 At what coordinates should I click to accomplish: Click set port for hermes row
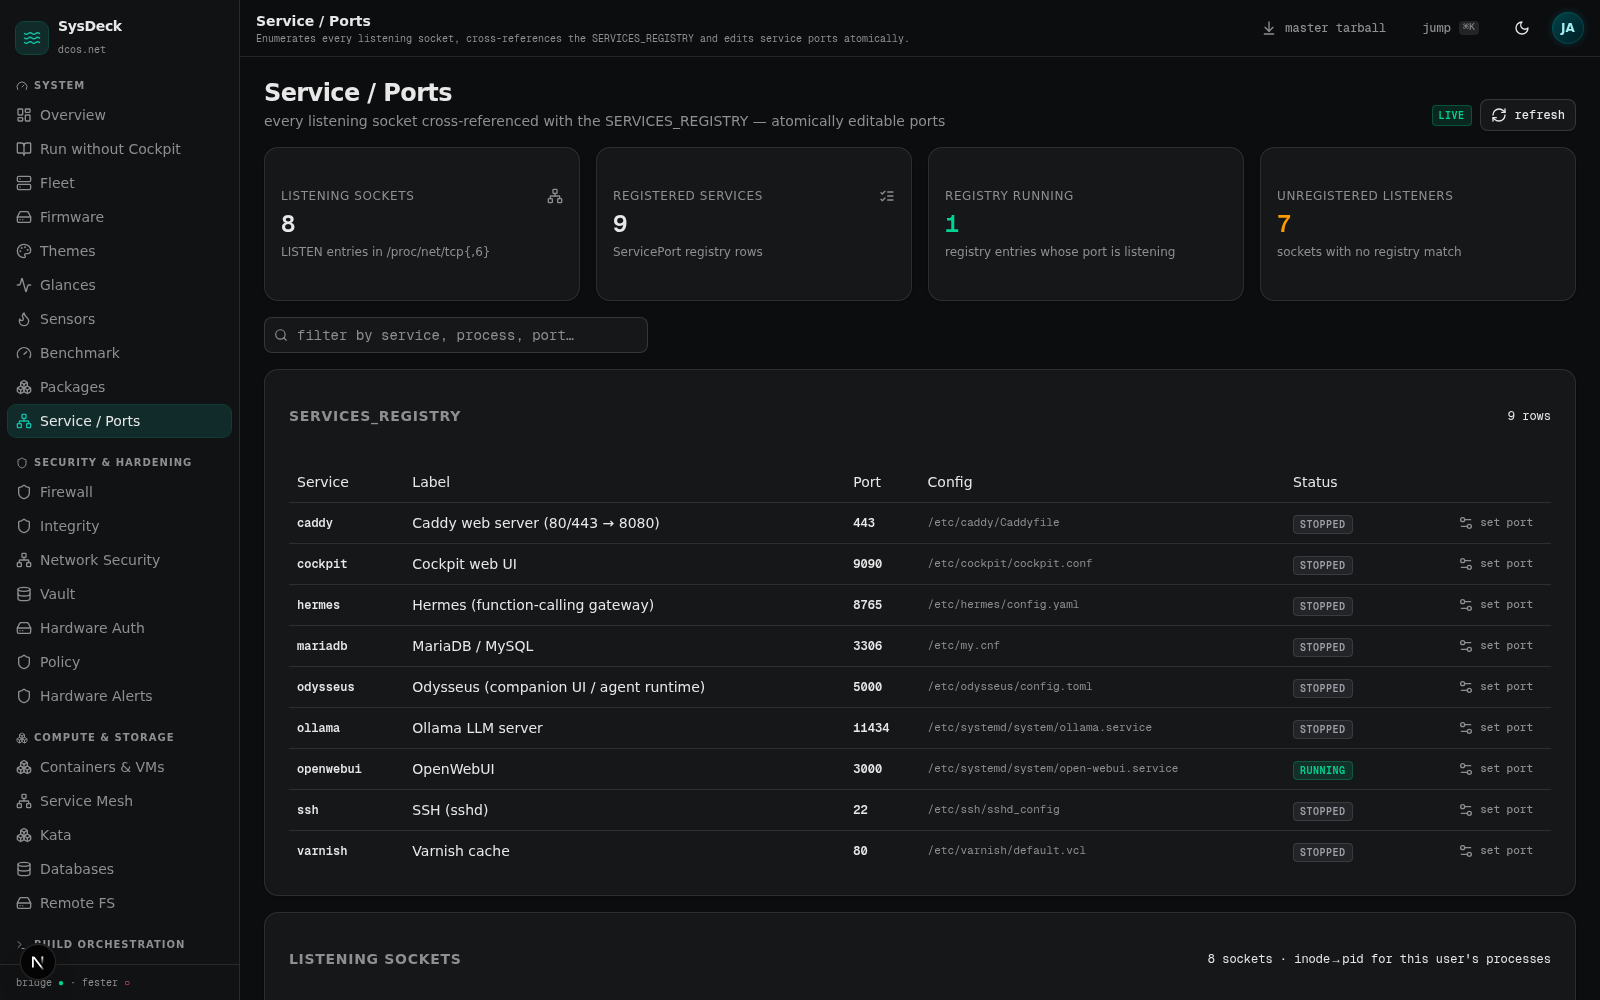pos(1496,605)
